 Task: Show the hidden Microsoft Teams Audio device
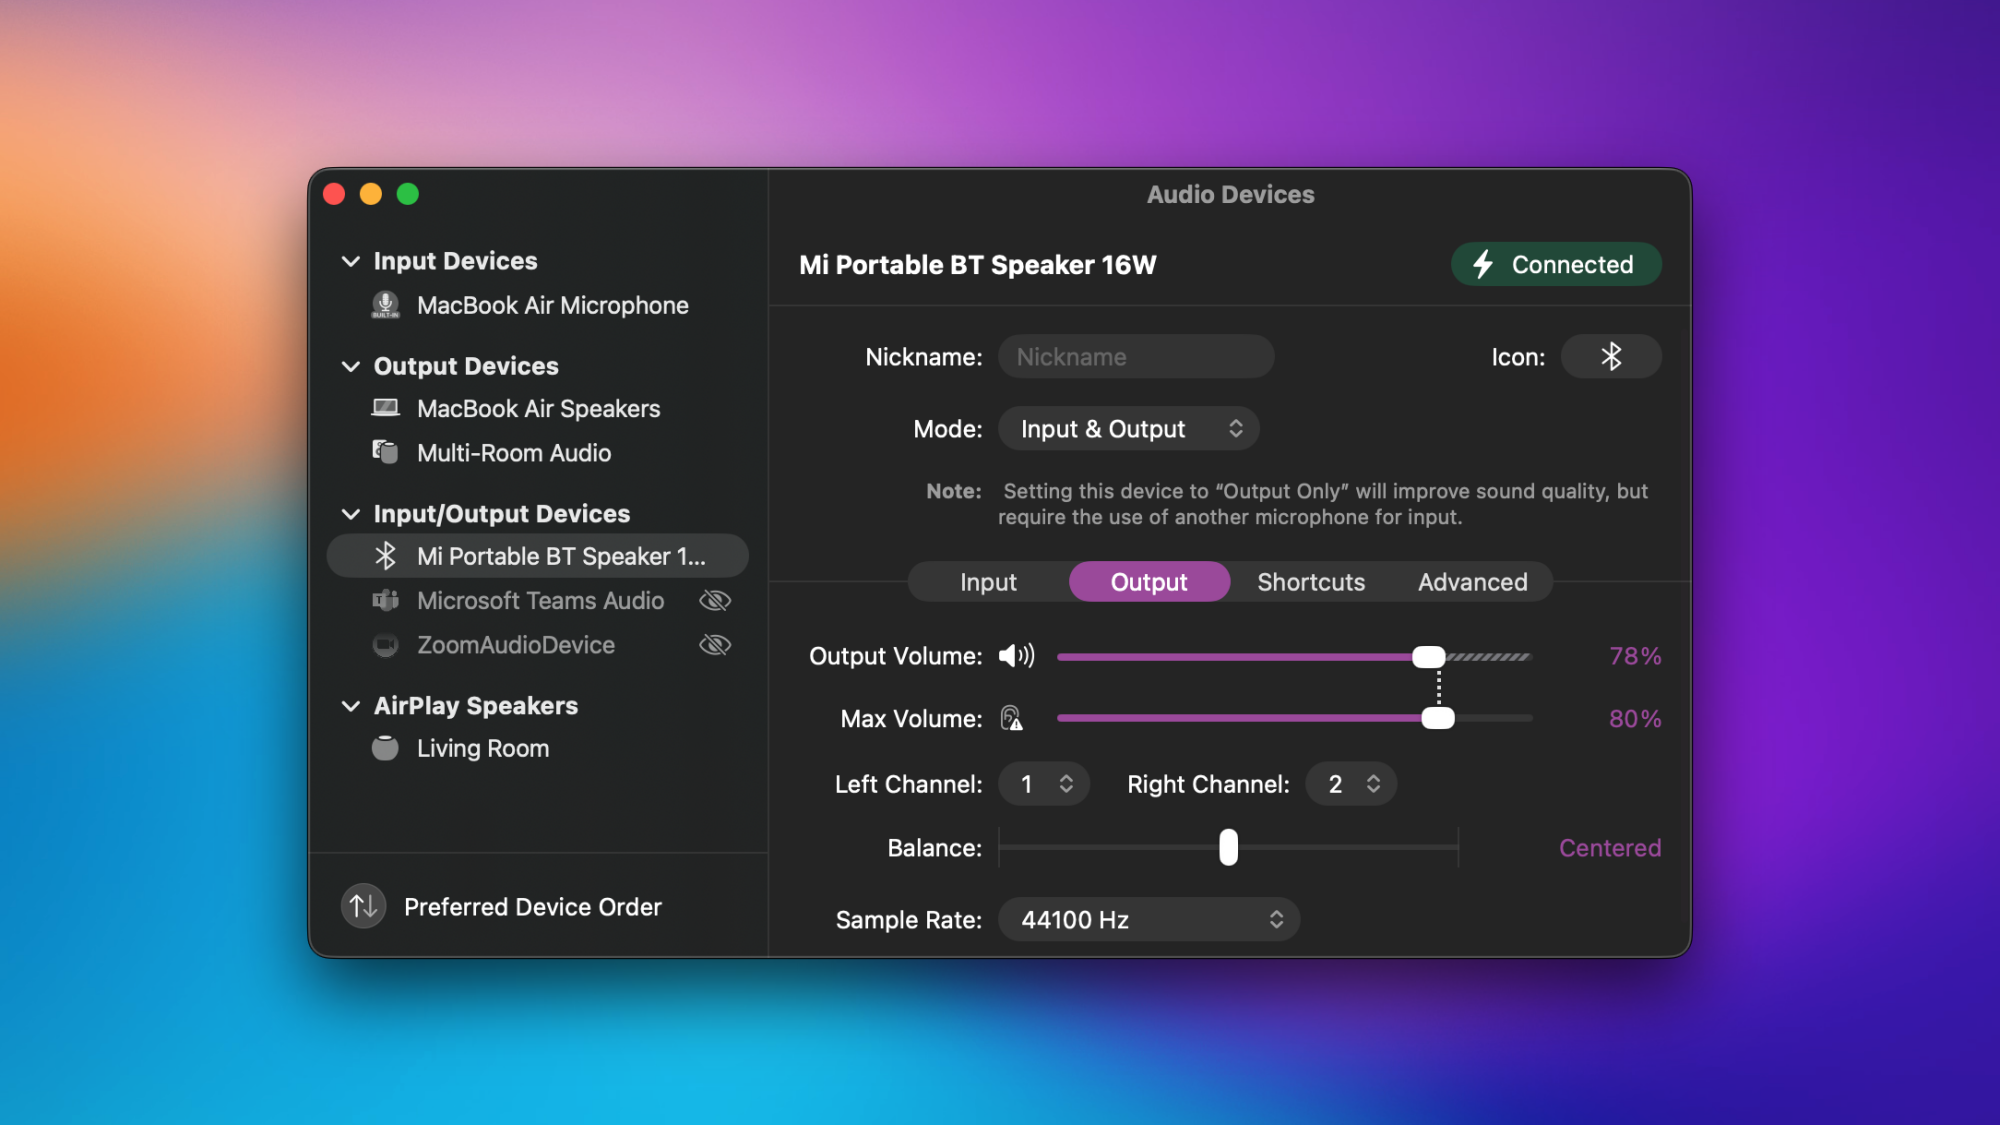tap(714, 601)
